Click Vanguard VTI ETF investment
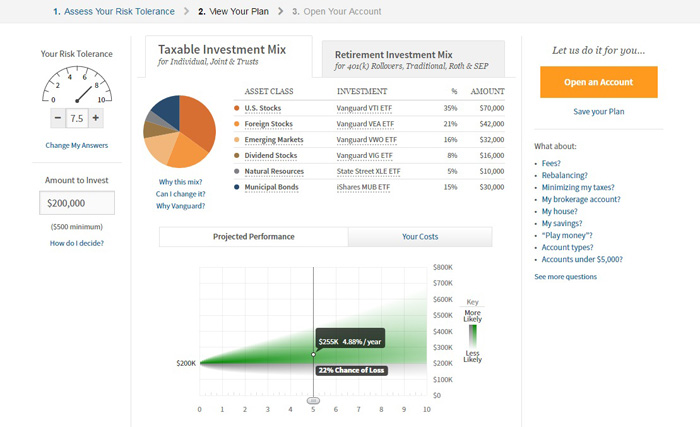 click(x=364, y=108)
